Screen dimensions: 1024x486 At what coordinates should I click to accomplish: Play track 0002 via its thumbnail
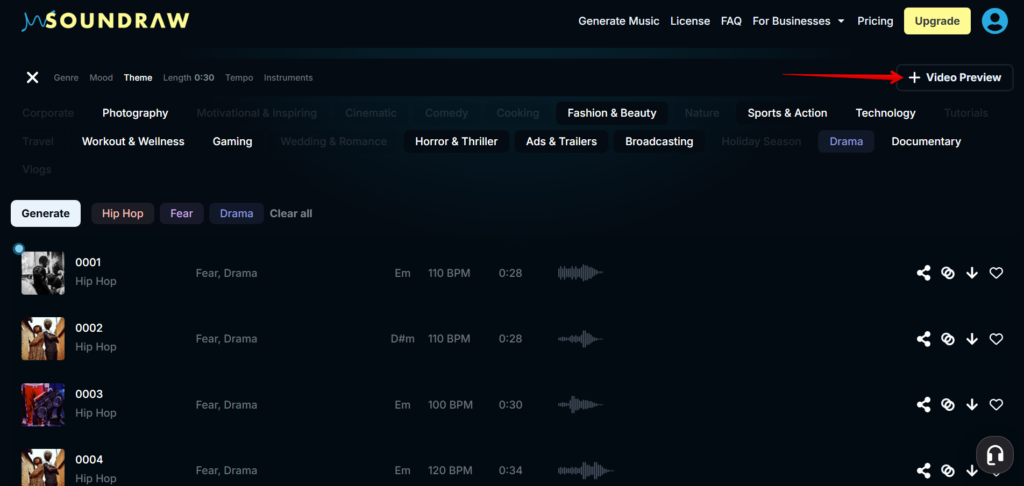click(x=43, y=339)
